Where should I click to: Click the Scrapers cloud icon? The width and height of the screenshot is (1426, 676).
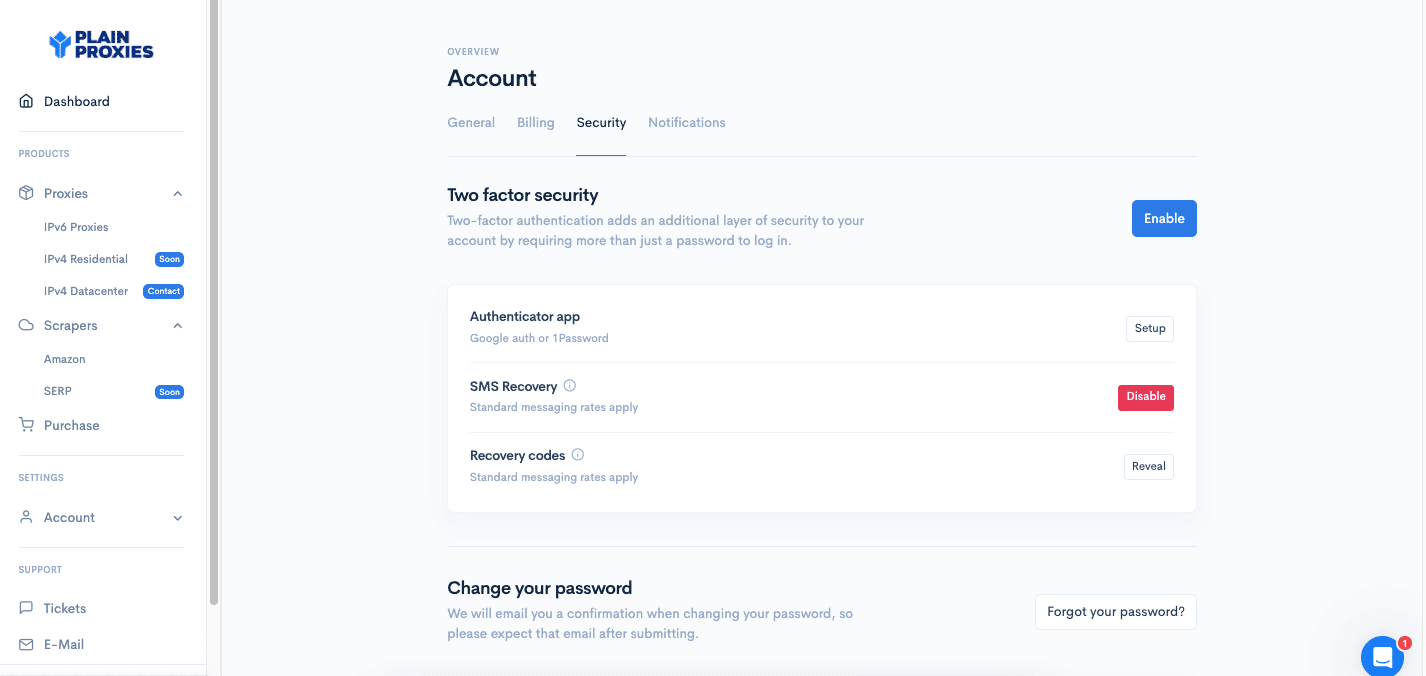point(27,325)
